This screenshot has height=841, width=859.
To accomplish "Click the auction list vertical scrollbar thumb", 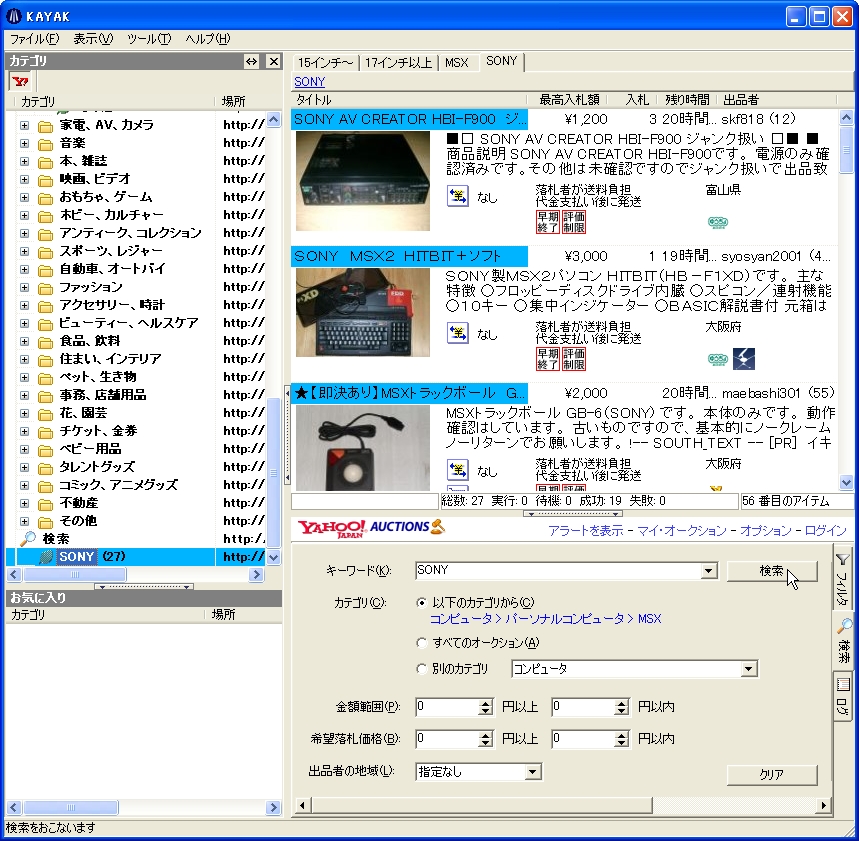I will pos(846,150).
